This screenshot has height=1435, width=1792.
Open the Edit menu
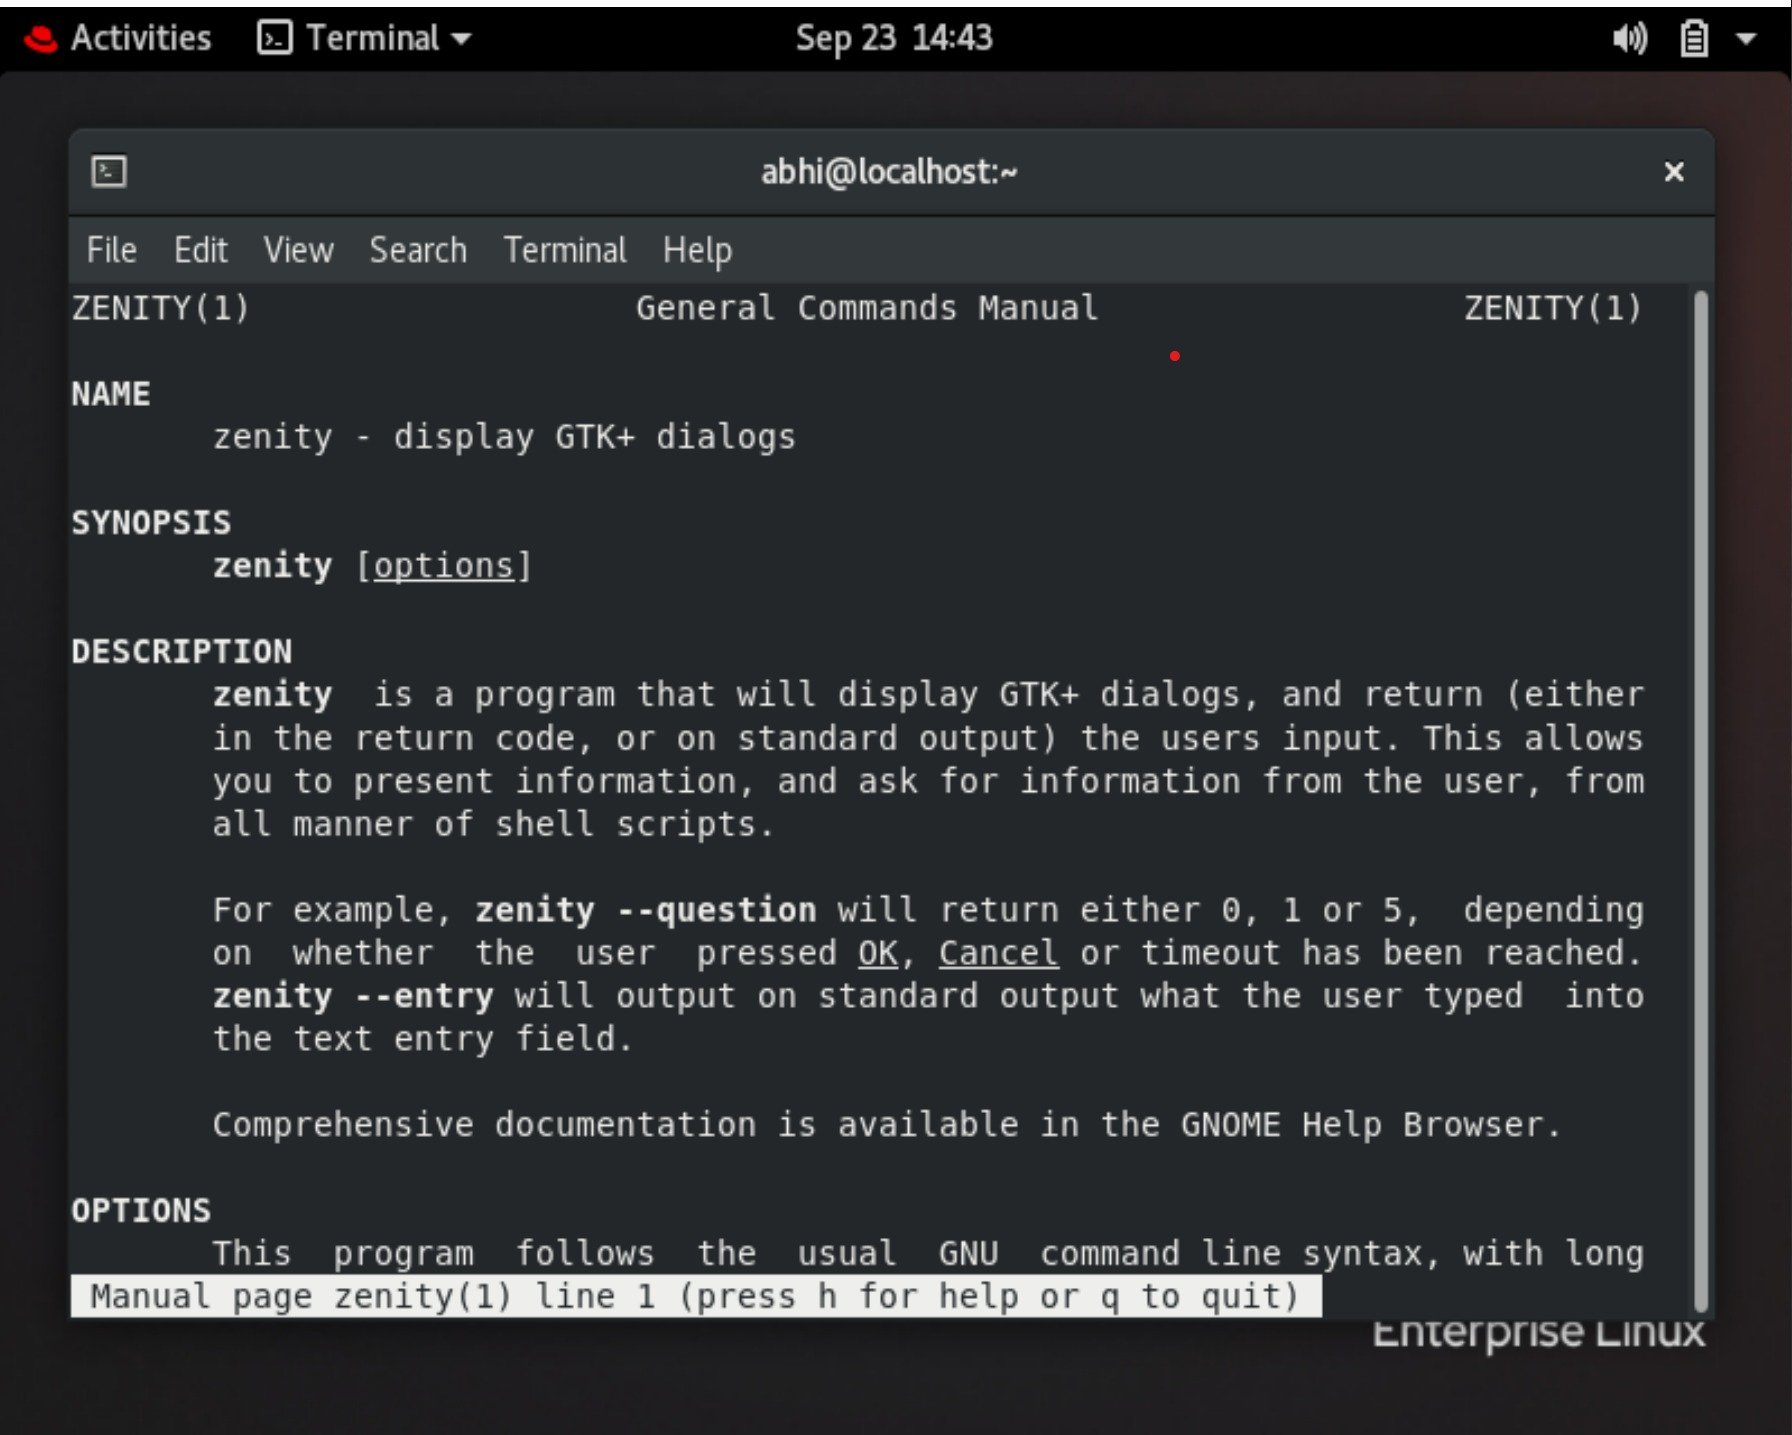(201, 250)
